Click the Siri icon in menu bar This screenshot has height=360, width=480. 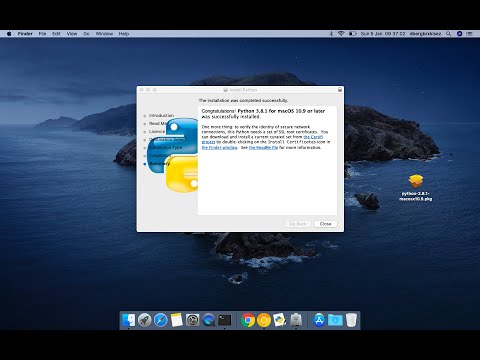pos(459,34)
